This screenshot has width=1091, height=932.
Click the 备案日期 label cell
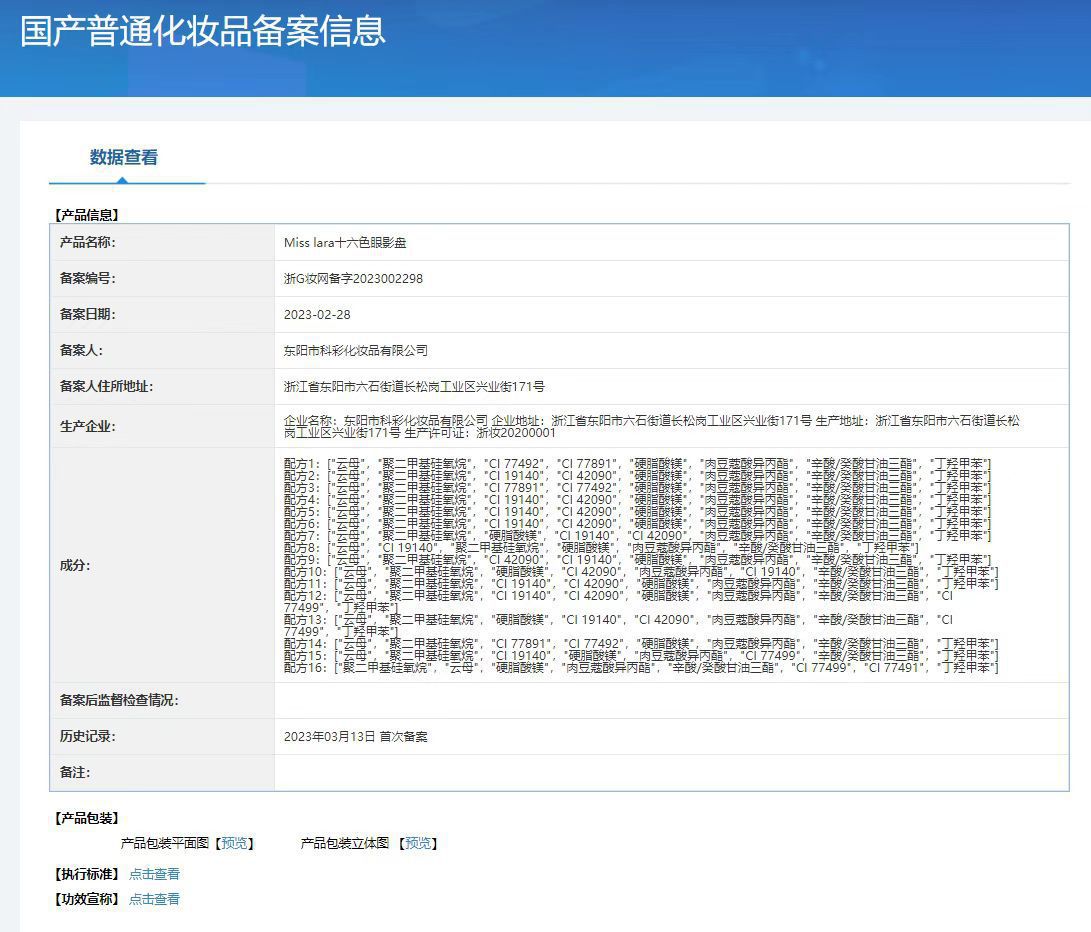pos(162,315)
